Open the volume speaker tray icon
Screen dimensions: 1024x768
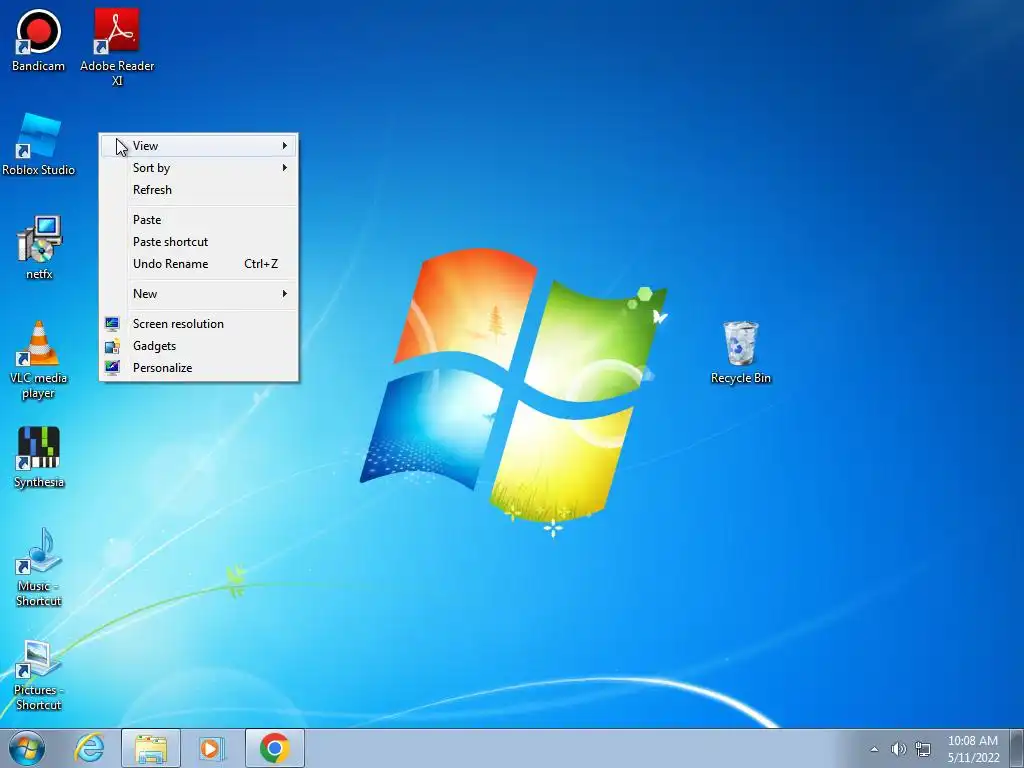point(899,749)
